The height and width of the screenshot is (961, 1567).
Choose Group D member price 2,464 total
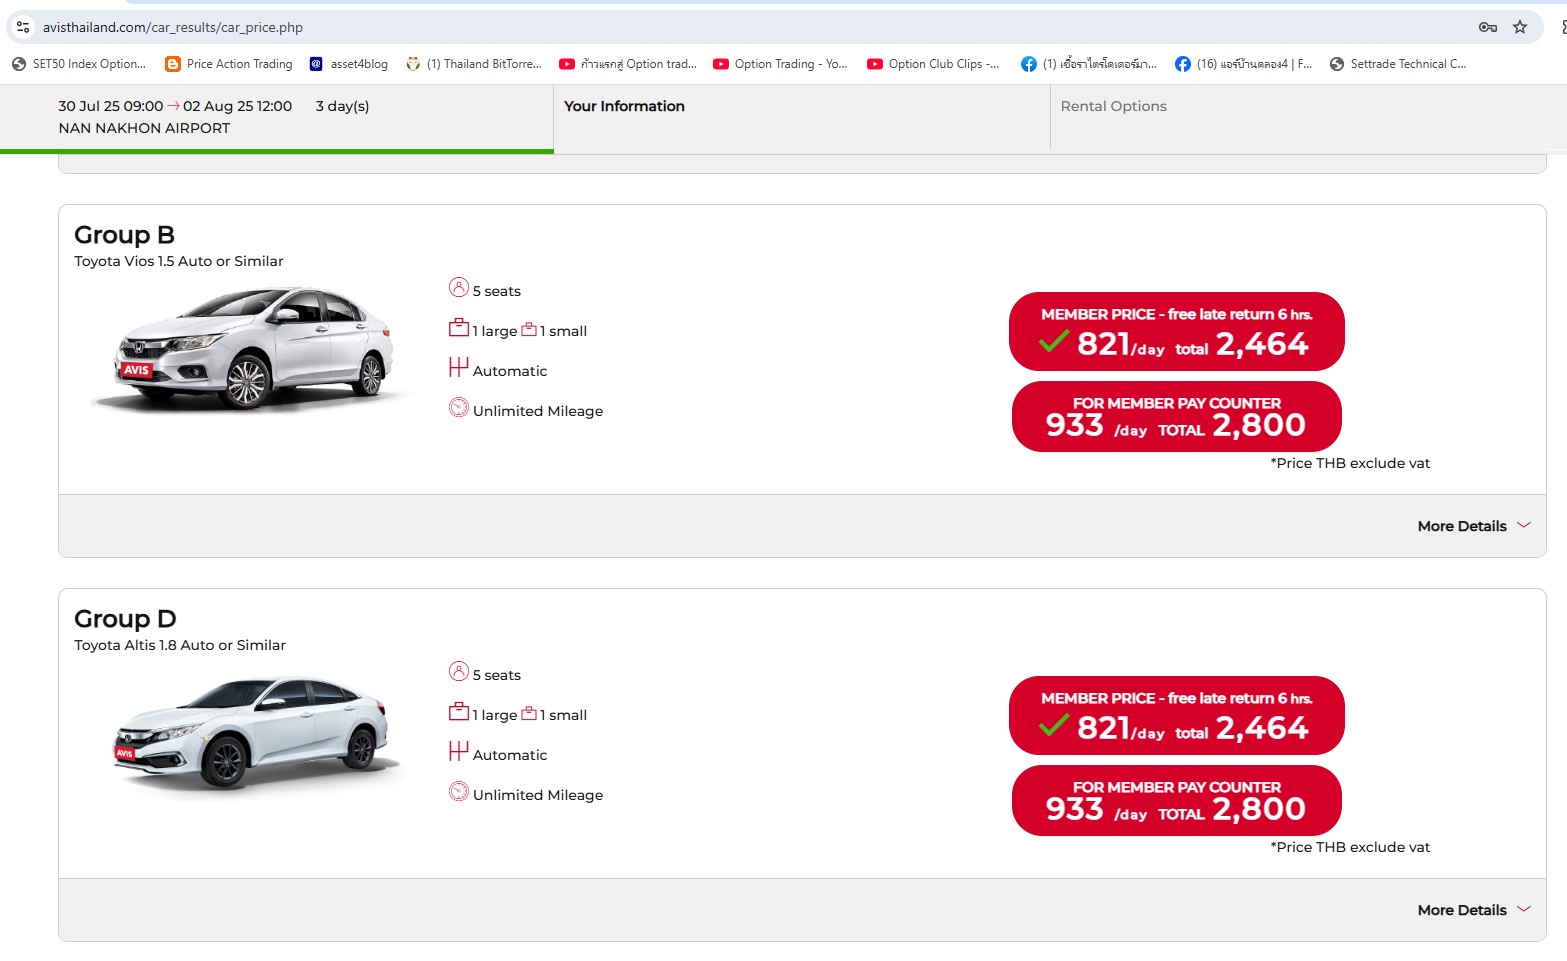pyautogui.click(x=1176, y=715)
